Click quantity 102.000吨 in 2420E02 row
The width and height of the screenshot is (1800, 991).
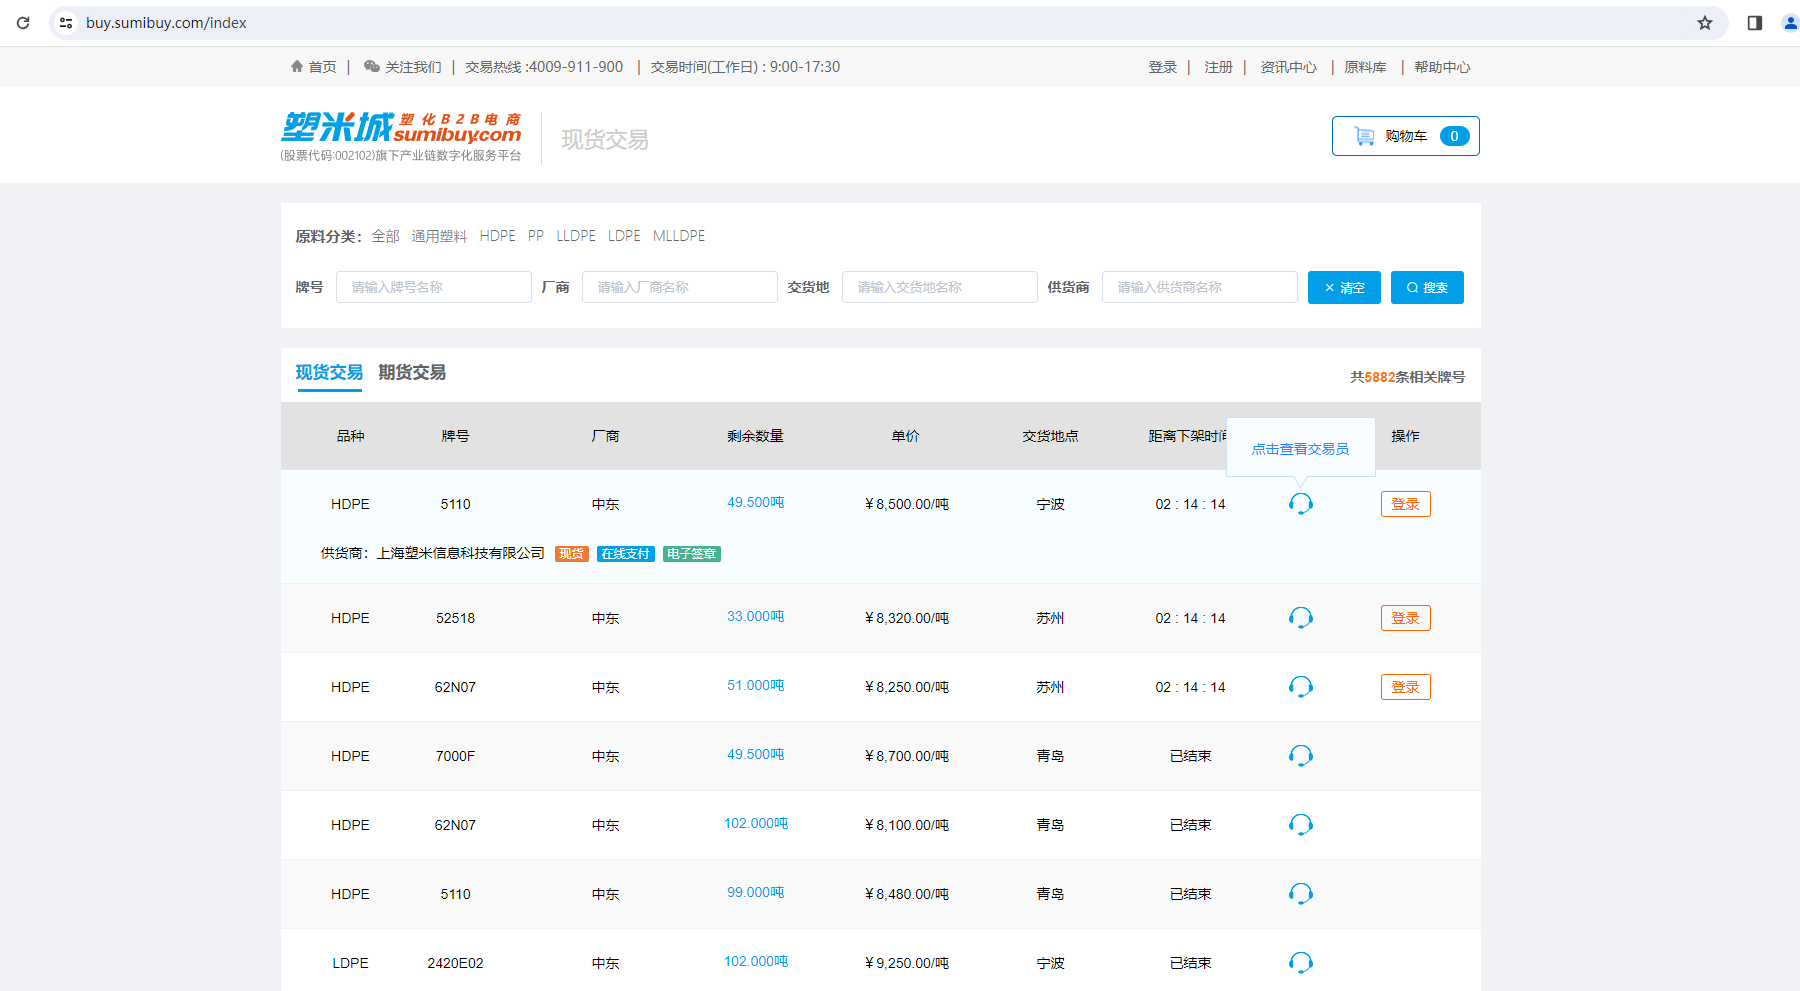coord(755,962)
